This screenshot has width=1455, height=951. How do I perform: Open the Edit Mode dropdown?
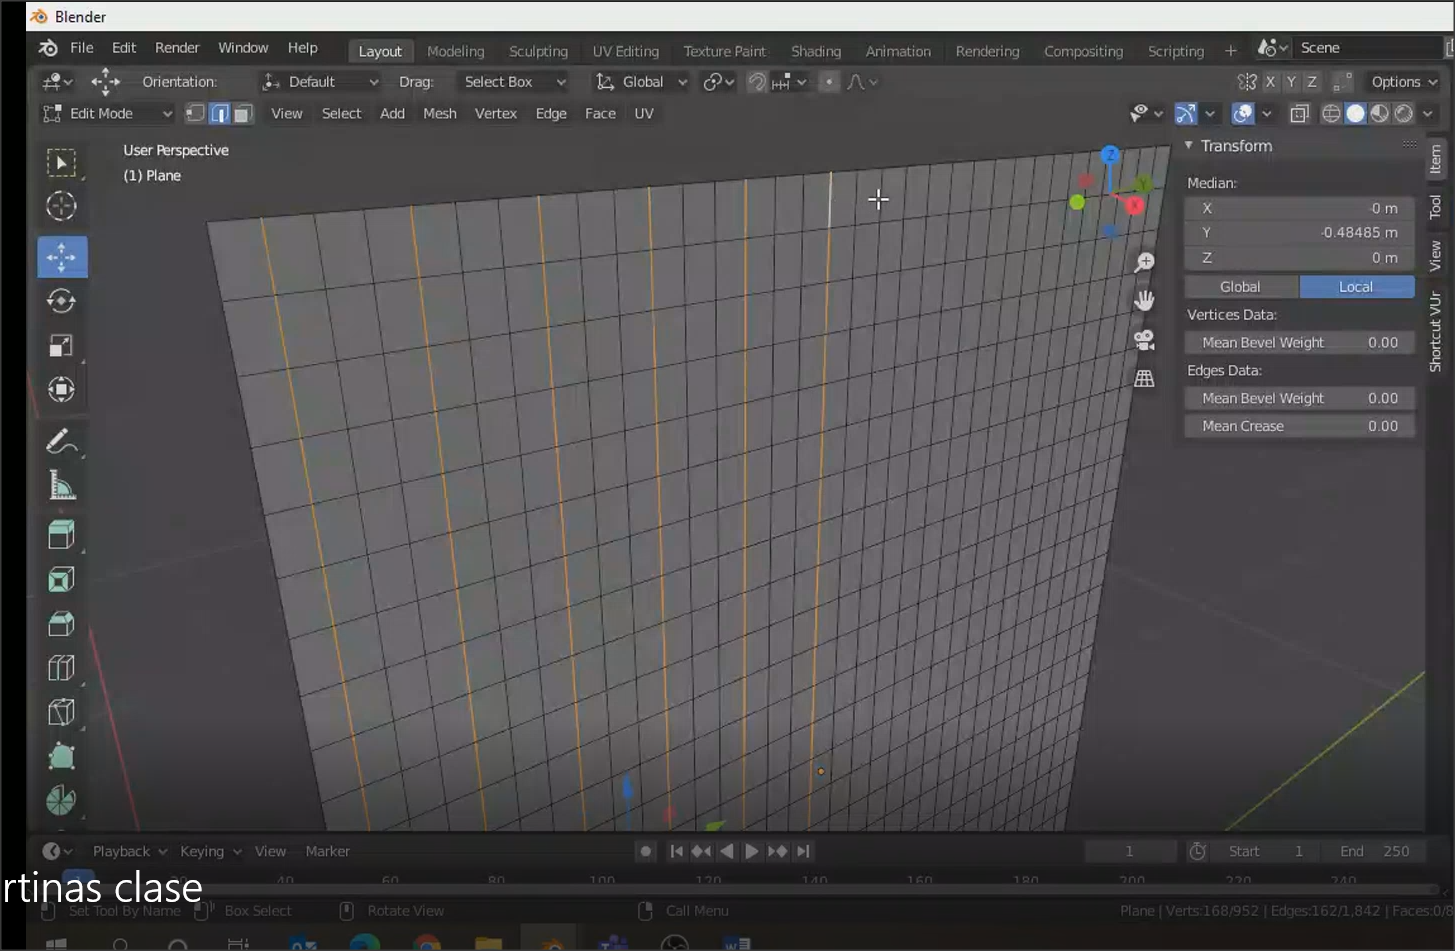tap(107, 114)
